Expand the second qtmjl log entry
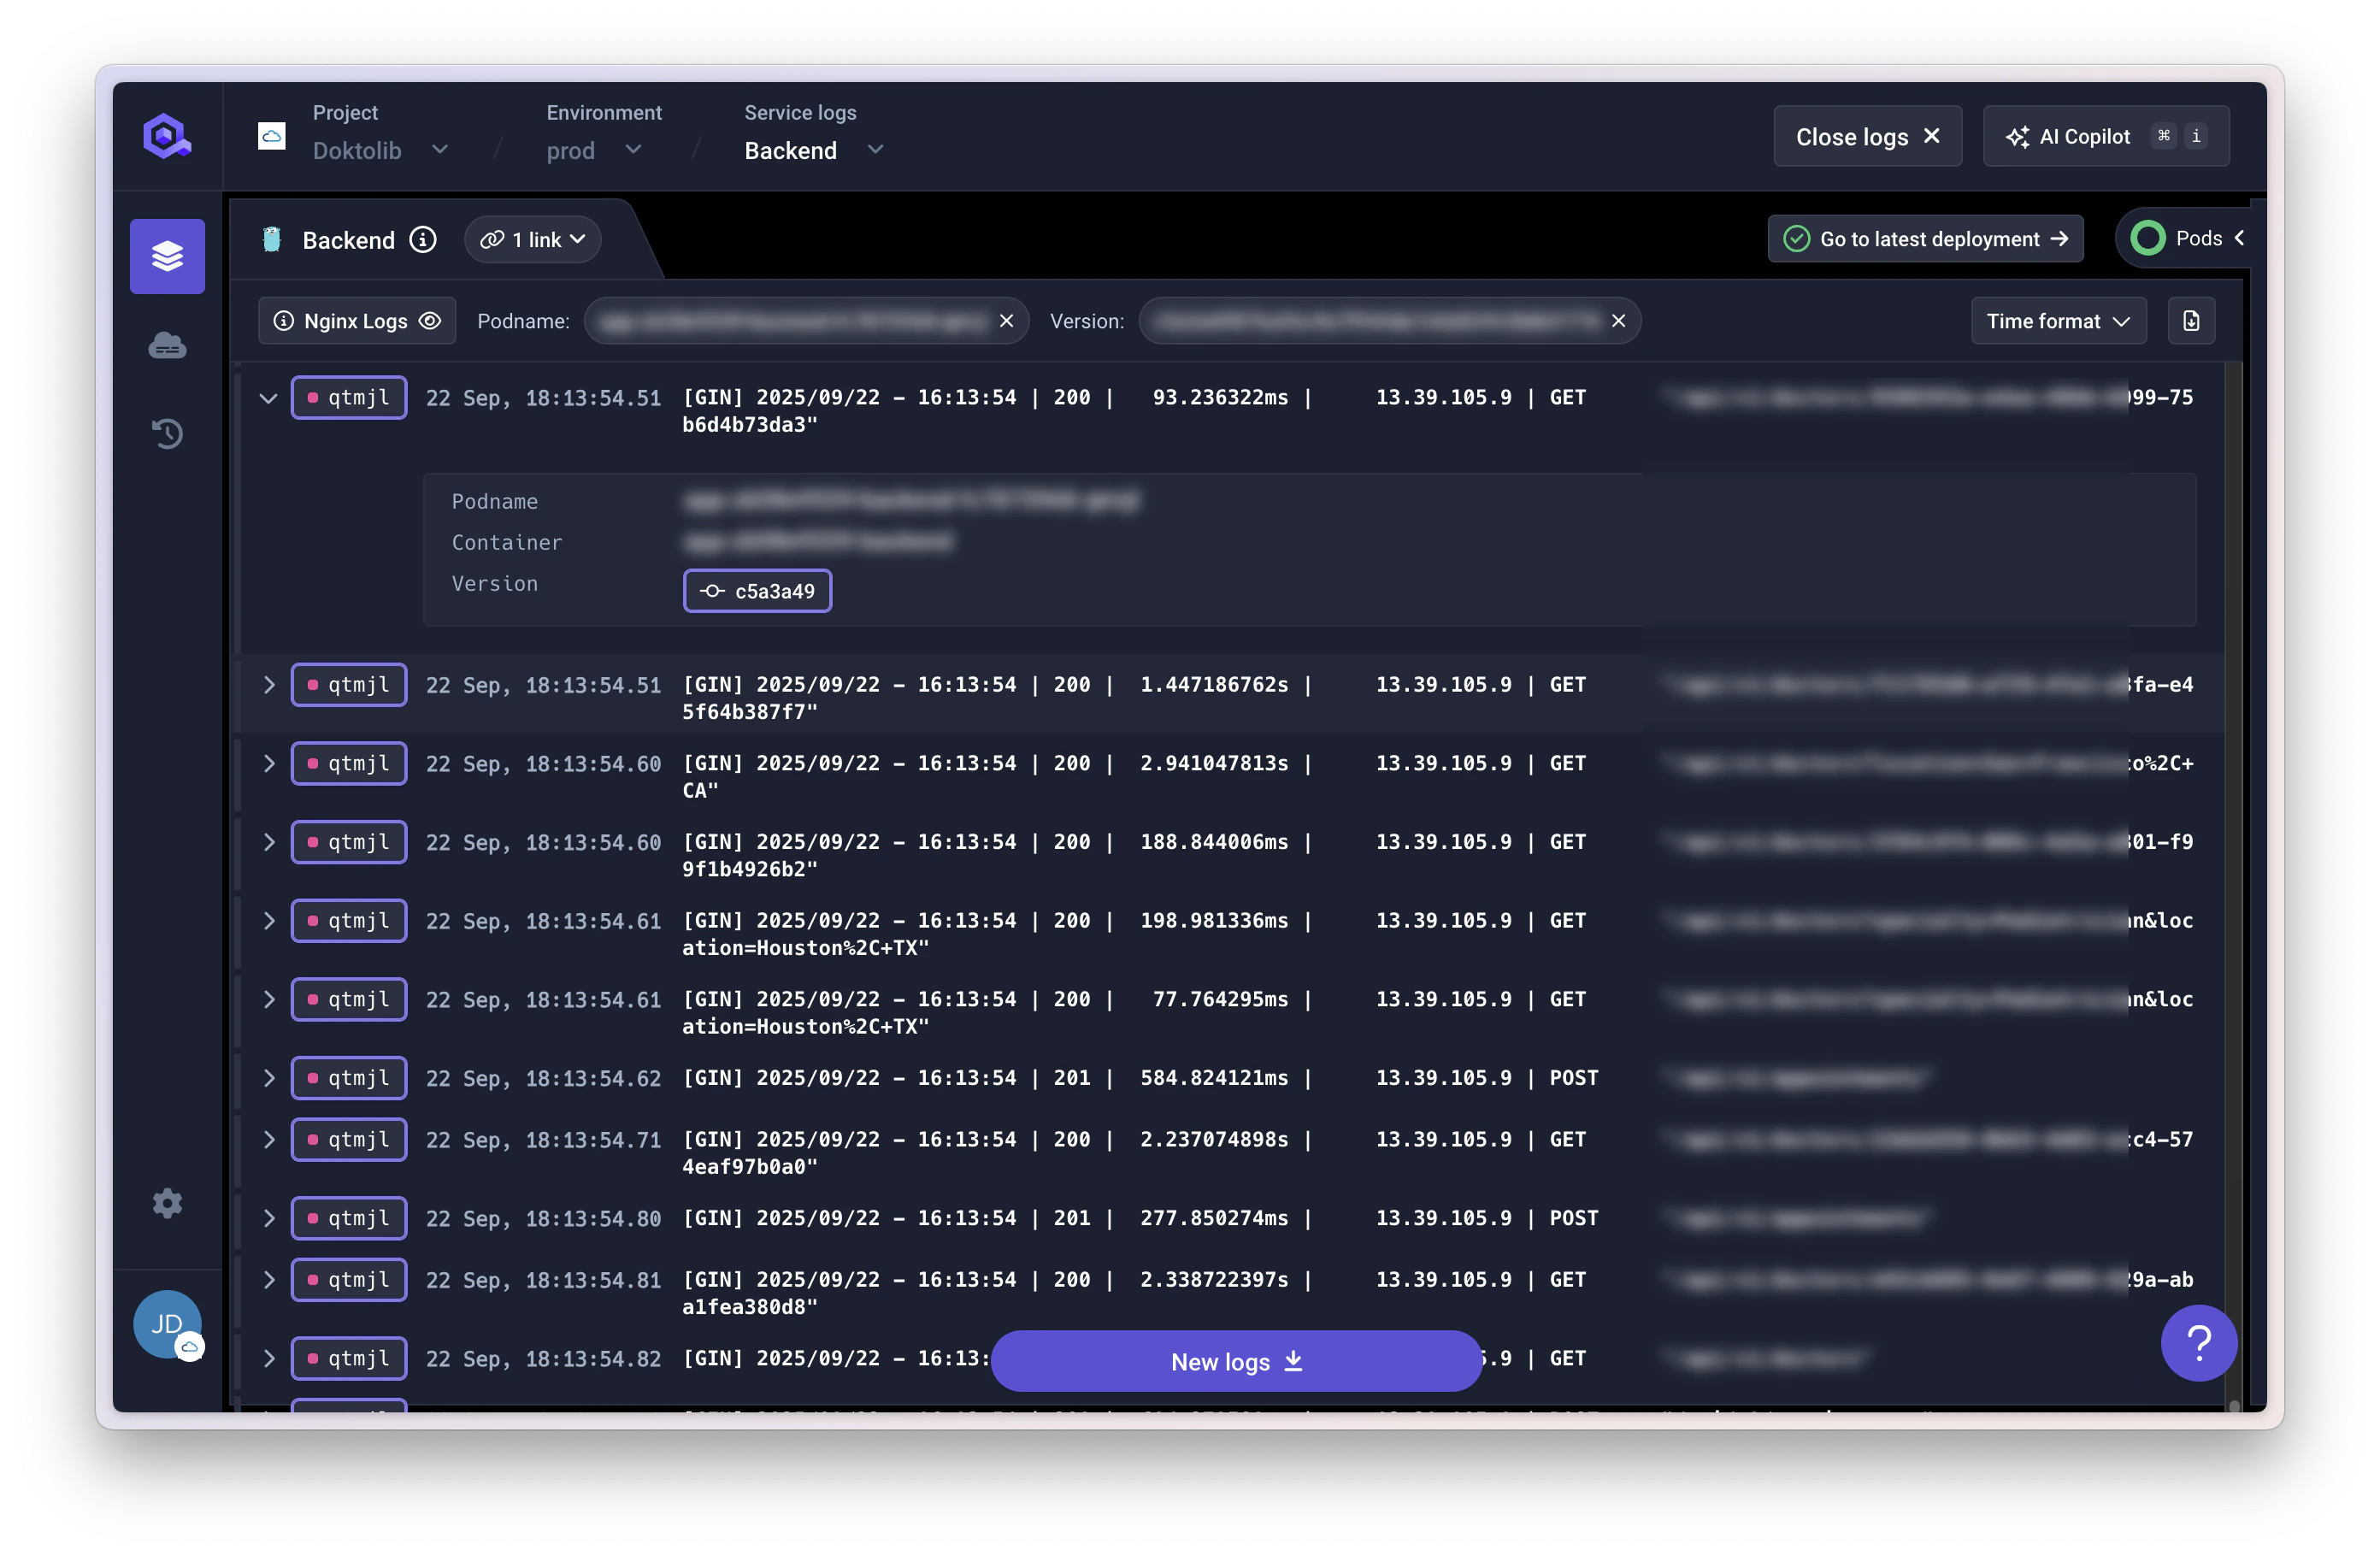Viewport: 2380px width, 1556px height. 268,685
